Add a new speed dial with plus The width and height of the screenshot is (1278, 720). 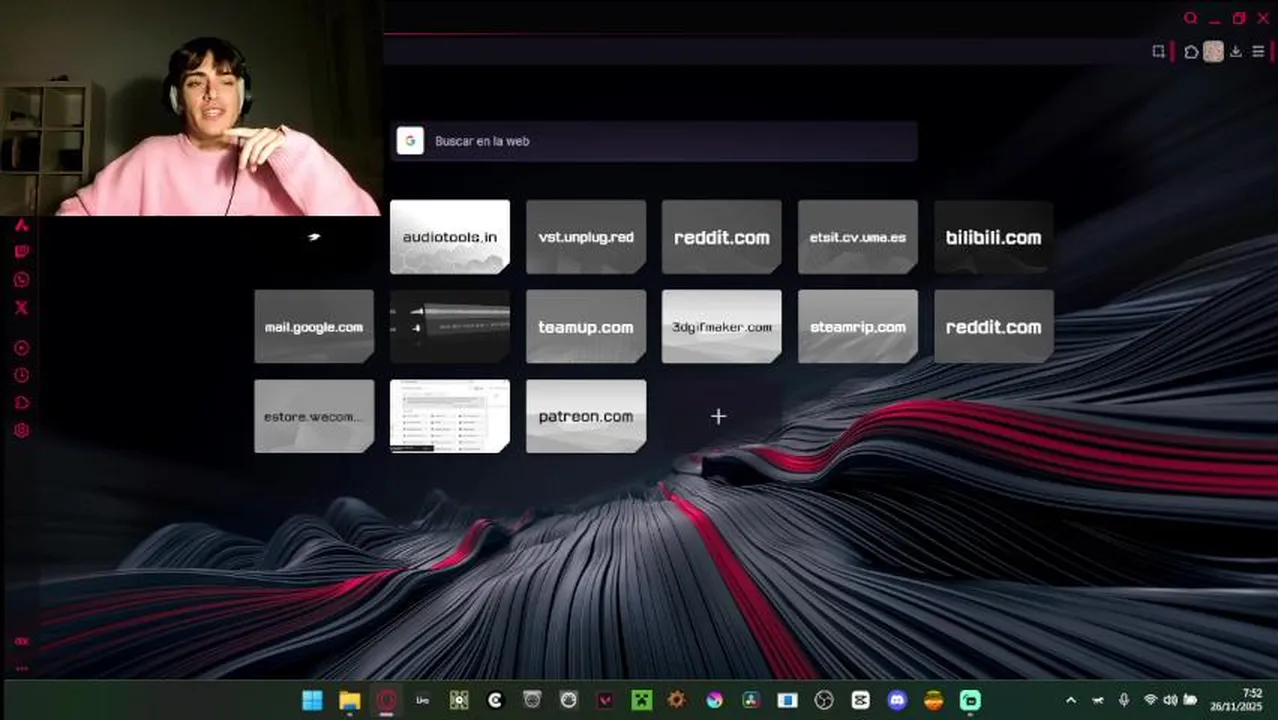click(x=718, y=416)
